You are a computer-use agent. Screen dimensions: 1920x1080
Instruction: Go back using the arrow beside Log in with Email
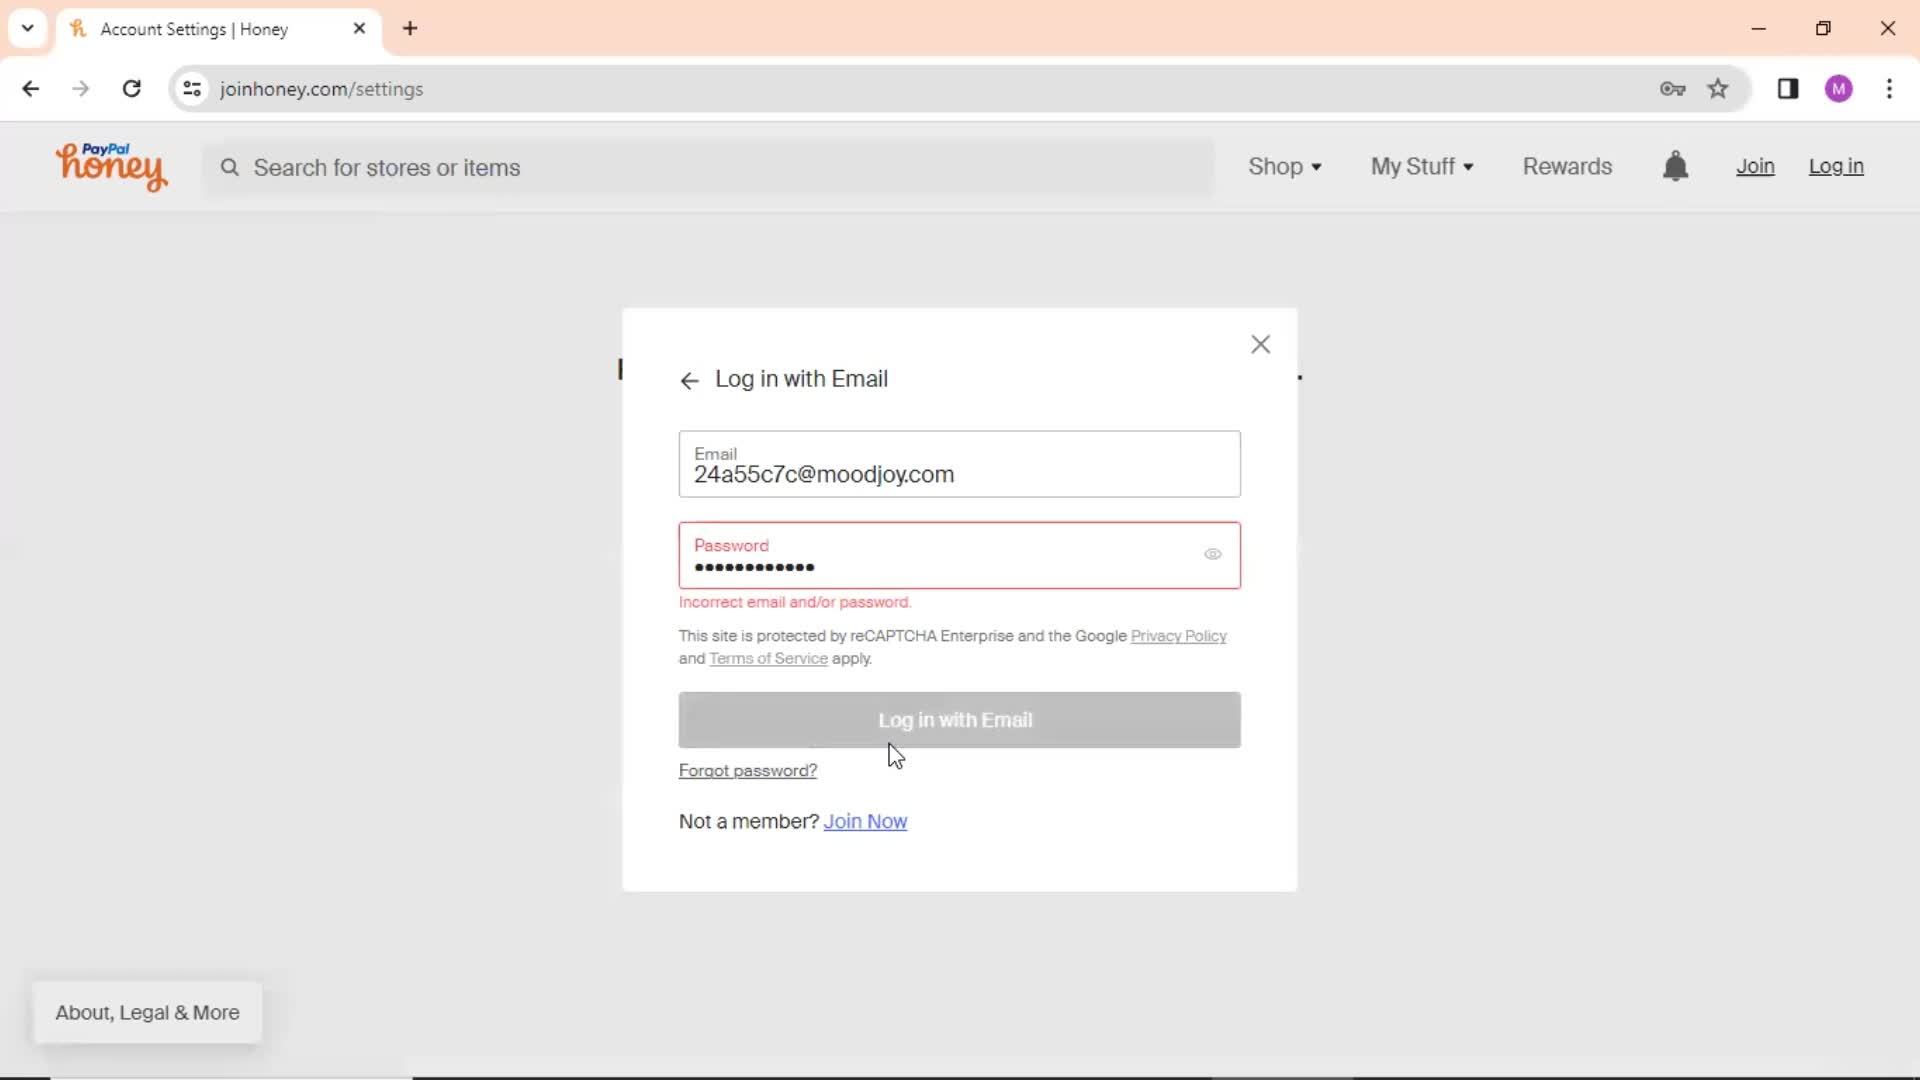coord(689,381)
